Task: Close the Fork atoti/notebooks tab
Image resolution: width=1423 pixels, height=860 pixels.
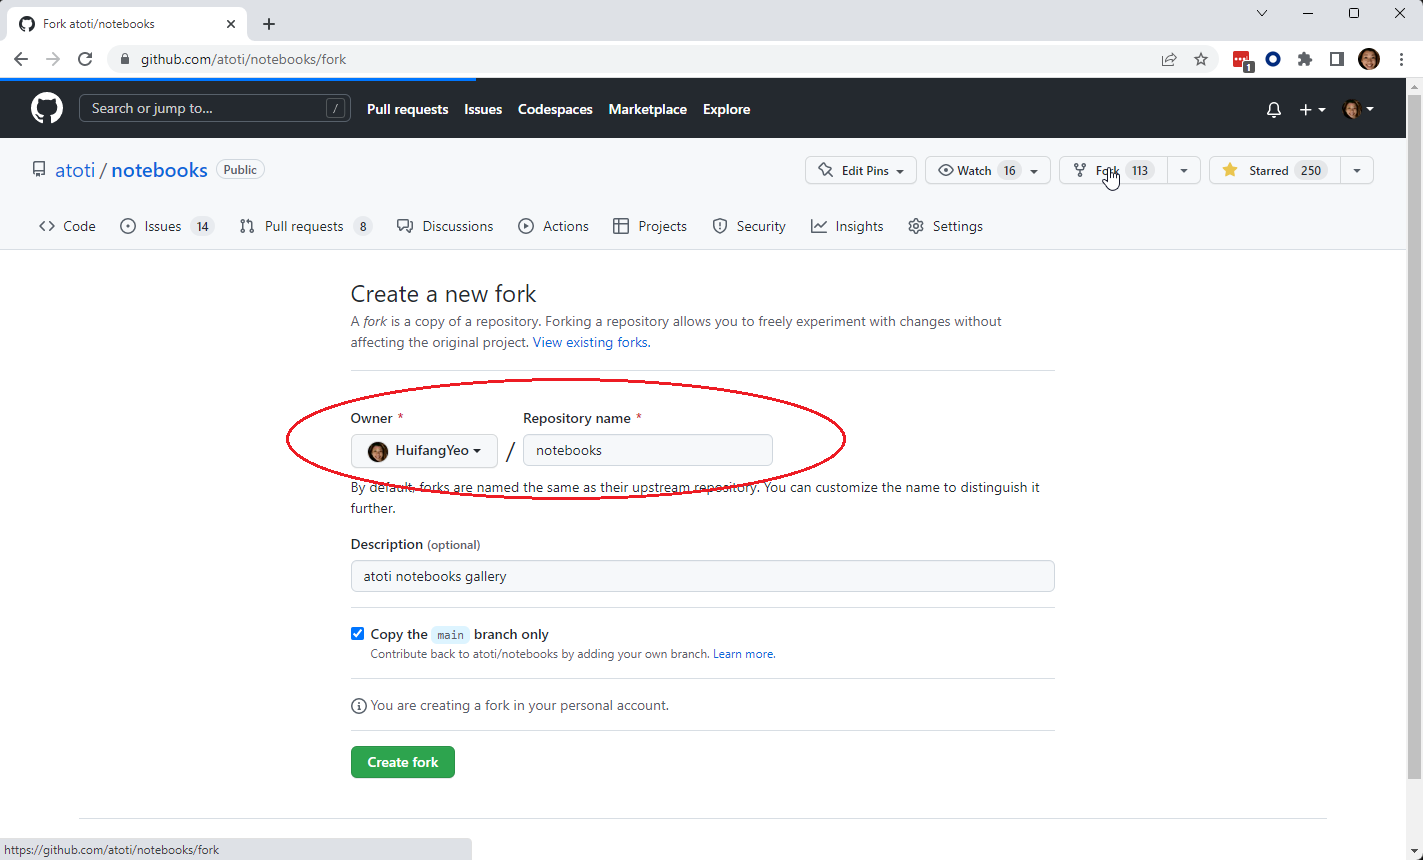Action: click(231, 24)
